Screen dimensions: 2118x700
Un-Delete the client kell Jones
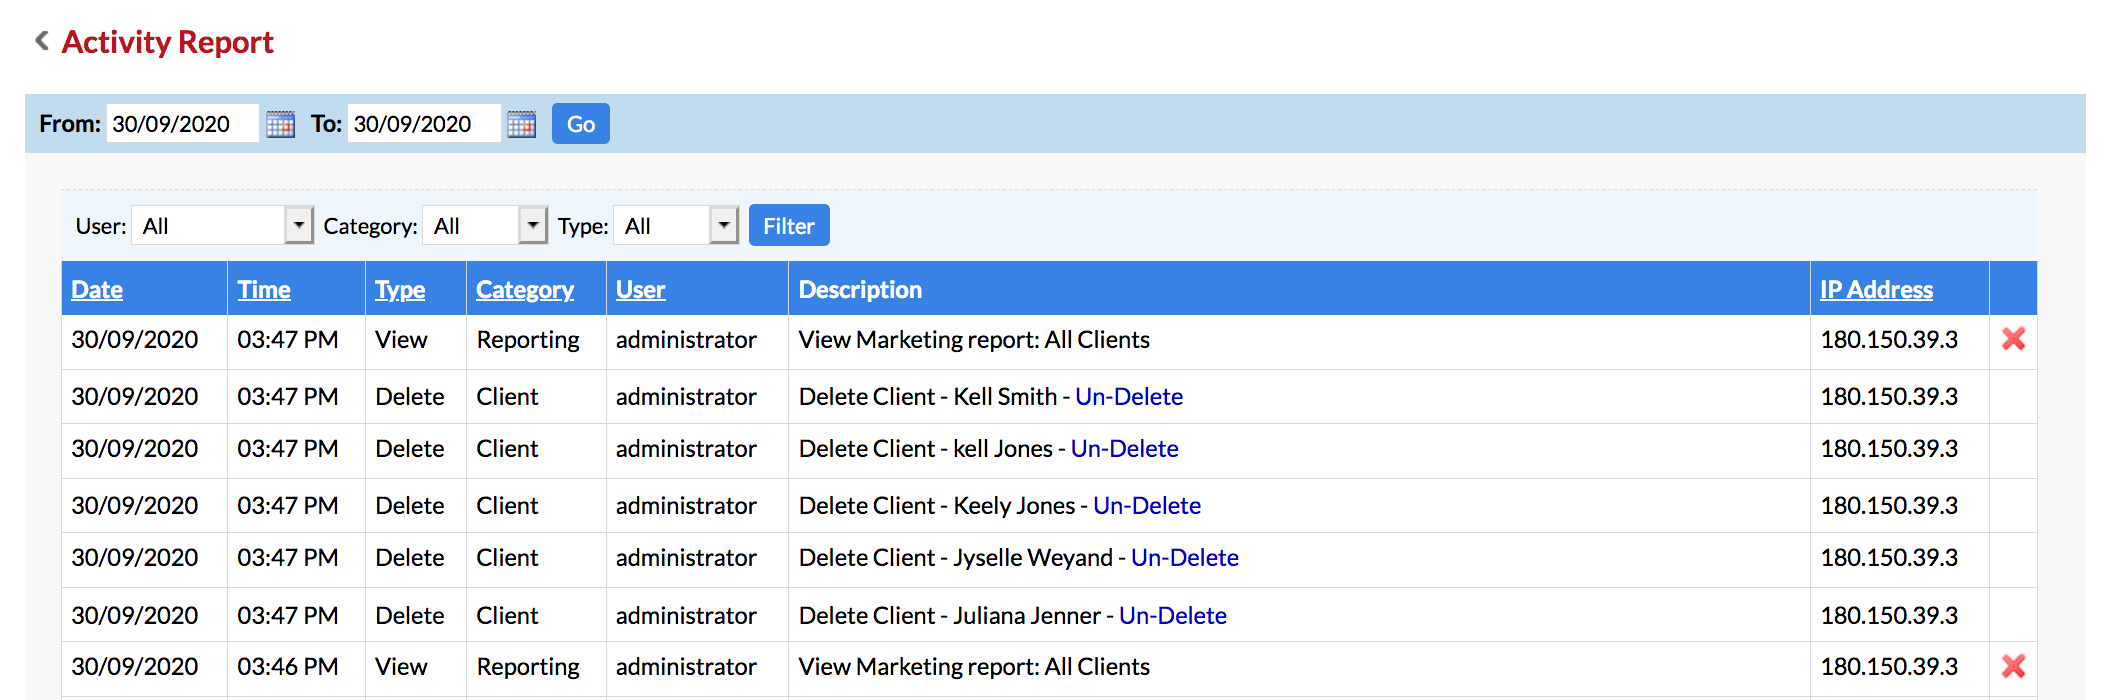point(1124,449)
